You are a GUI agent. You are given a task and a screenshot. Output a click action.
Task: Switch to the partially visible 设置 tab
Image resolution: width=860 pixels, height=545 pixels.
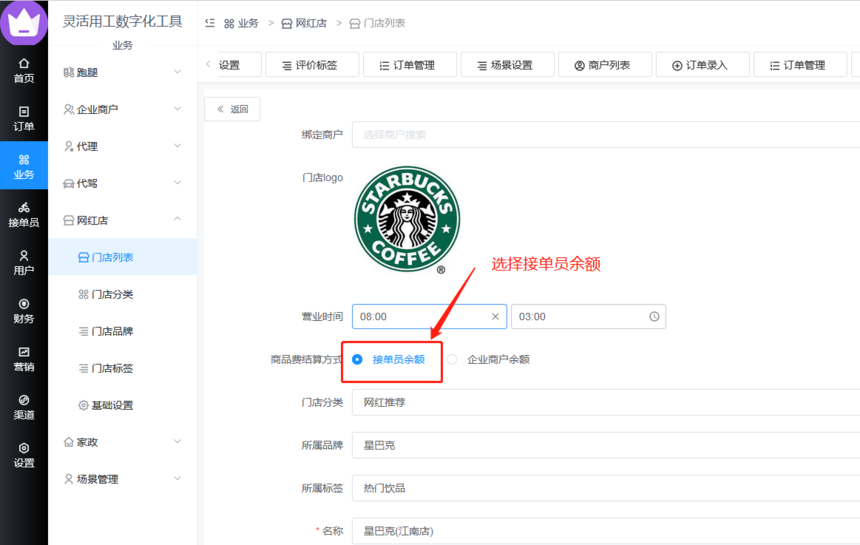239,65
